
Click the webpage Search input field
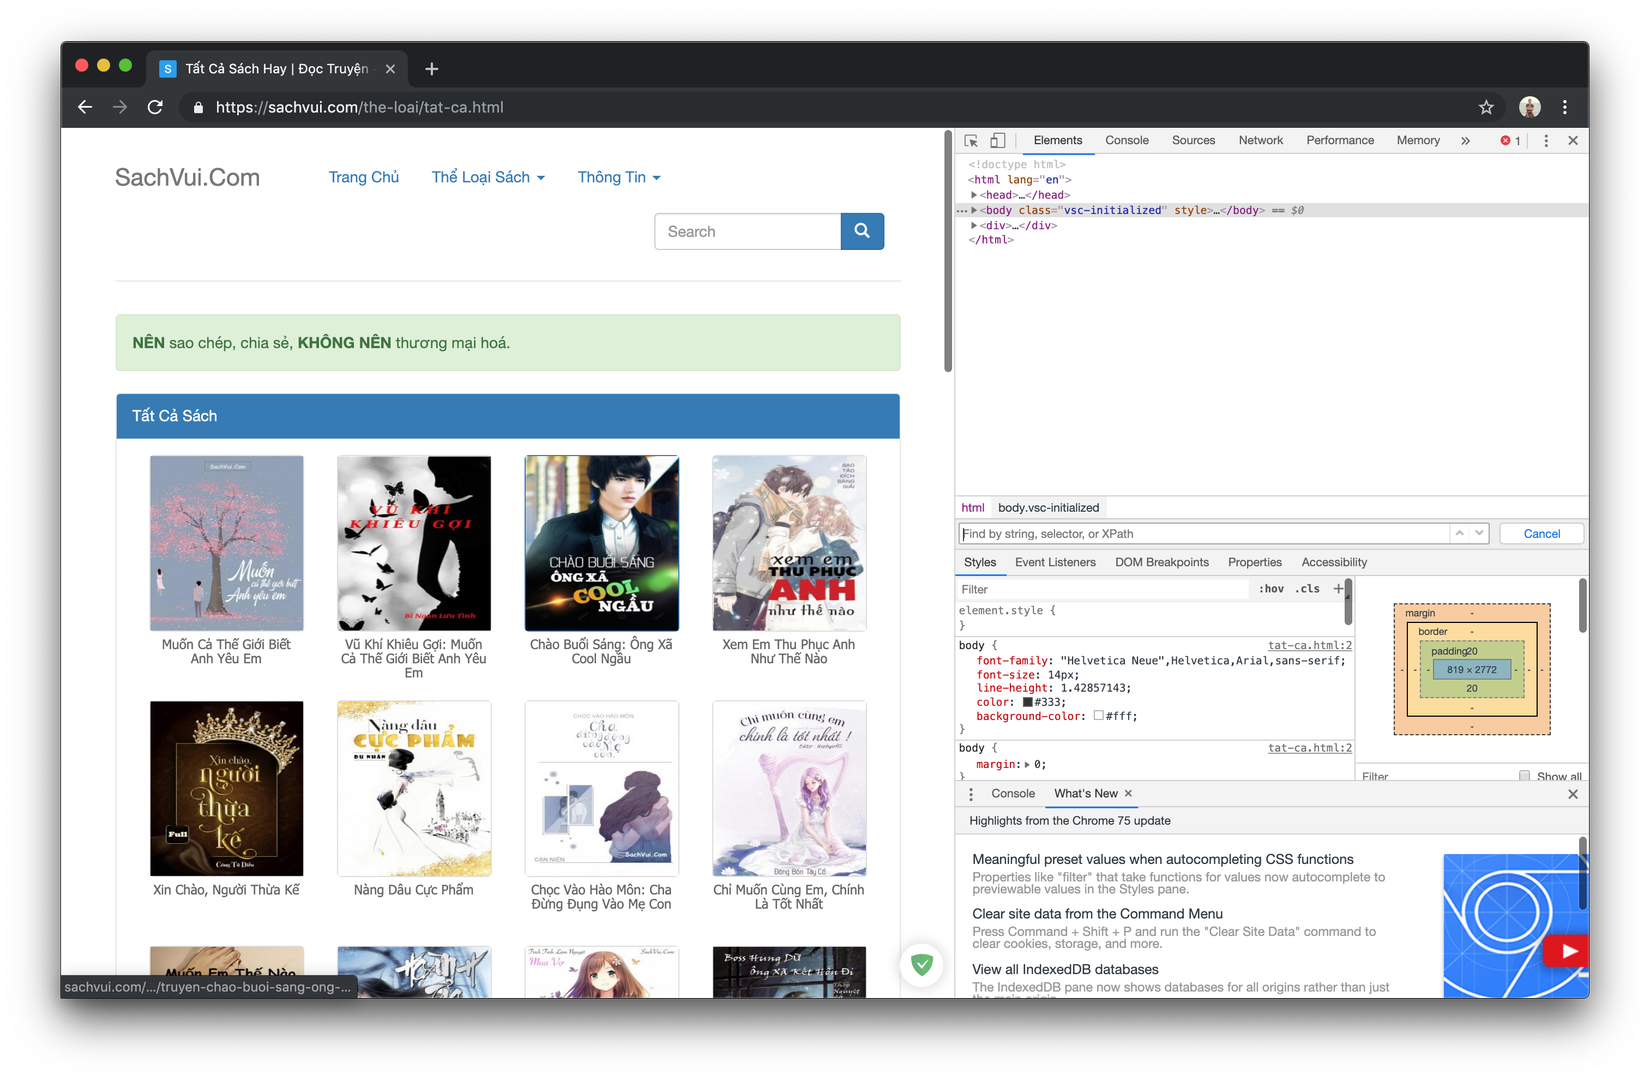[748, 231]
